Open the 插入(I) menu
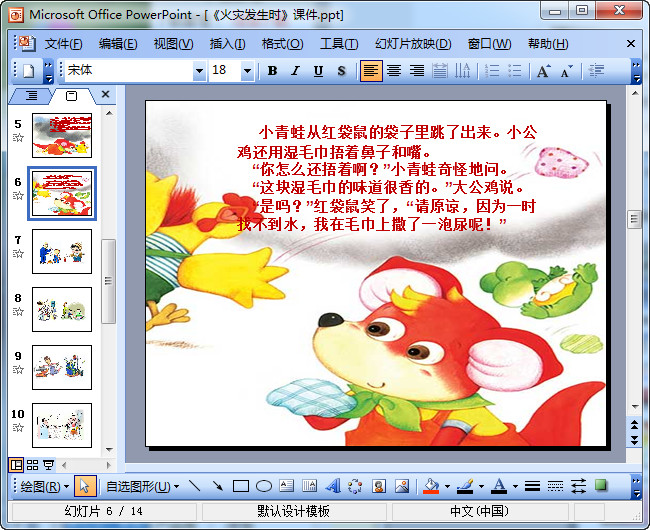Image resolution: width=650 pixels, height=530 pixels. pos(227,44)
